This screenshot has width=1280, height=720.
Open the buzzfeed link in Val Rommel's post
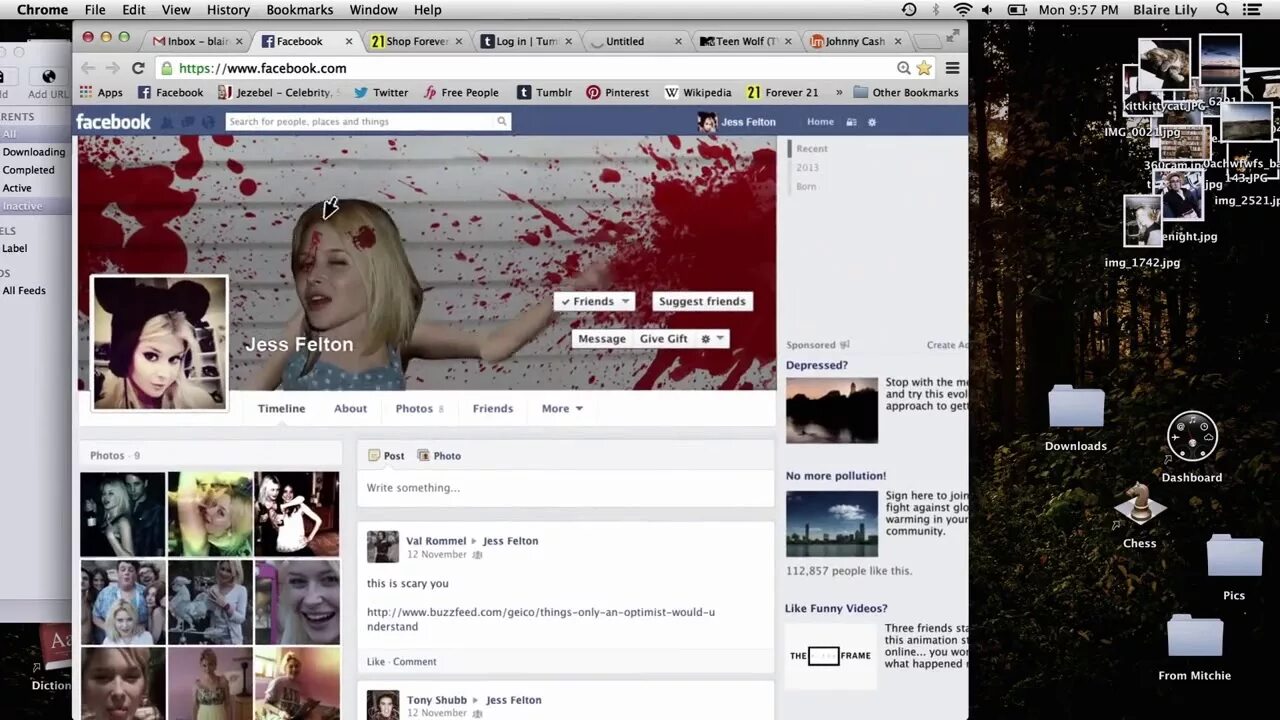click(x=541, y=619)
